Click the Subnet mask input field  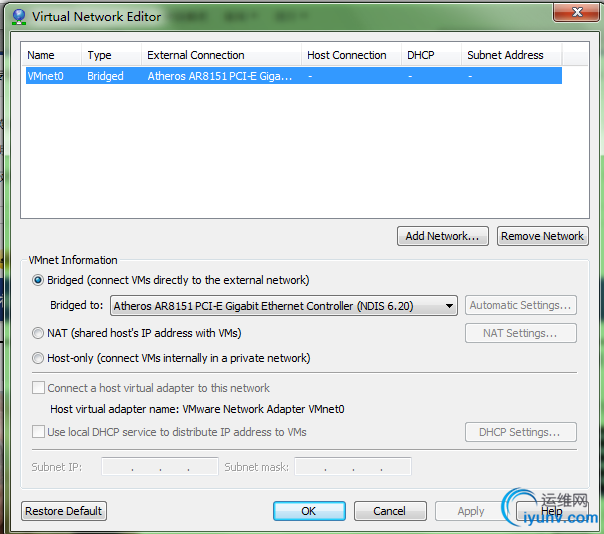pos(353,467)
